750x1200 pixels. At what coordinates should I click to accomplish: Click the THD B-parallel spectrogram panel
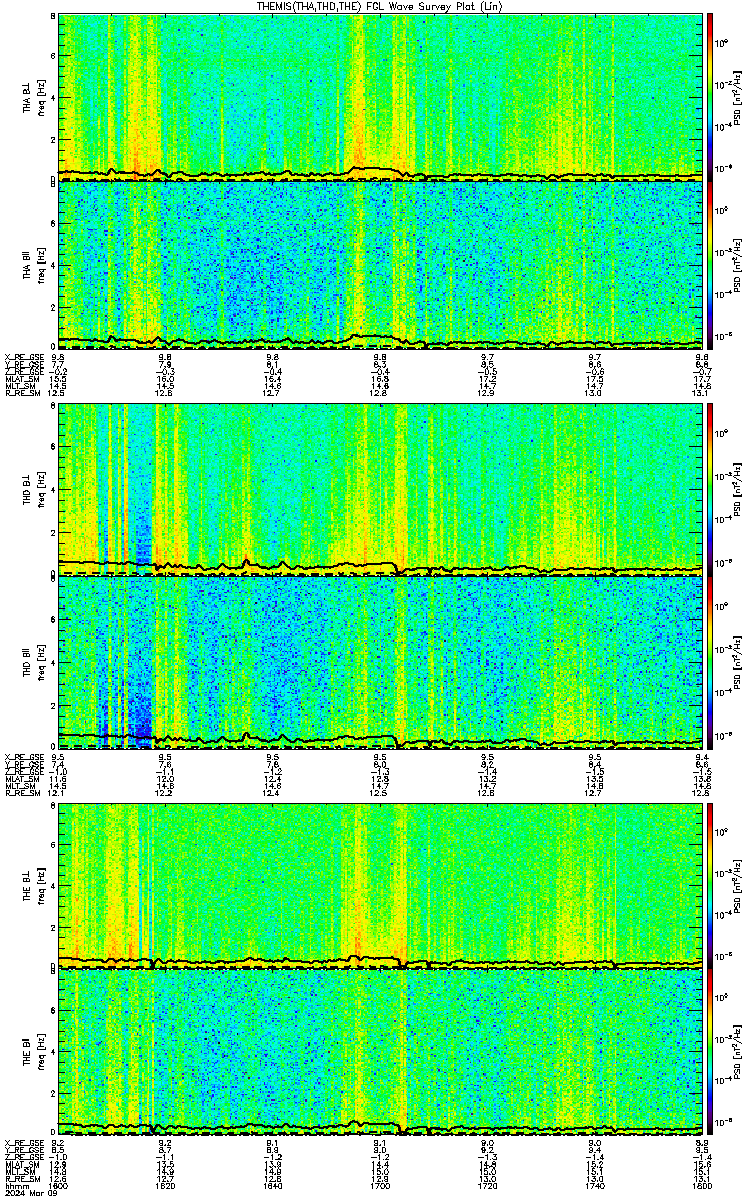380,660
